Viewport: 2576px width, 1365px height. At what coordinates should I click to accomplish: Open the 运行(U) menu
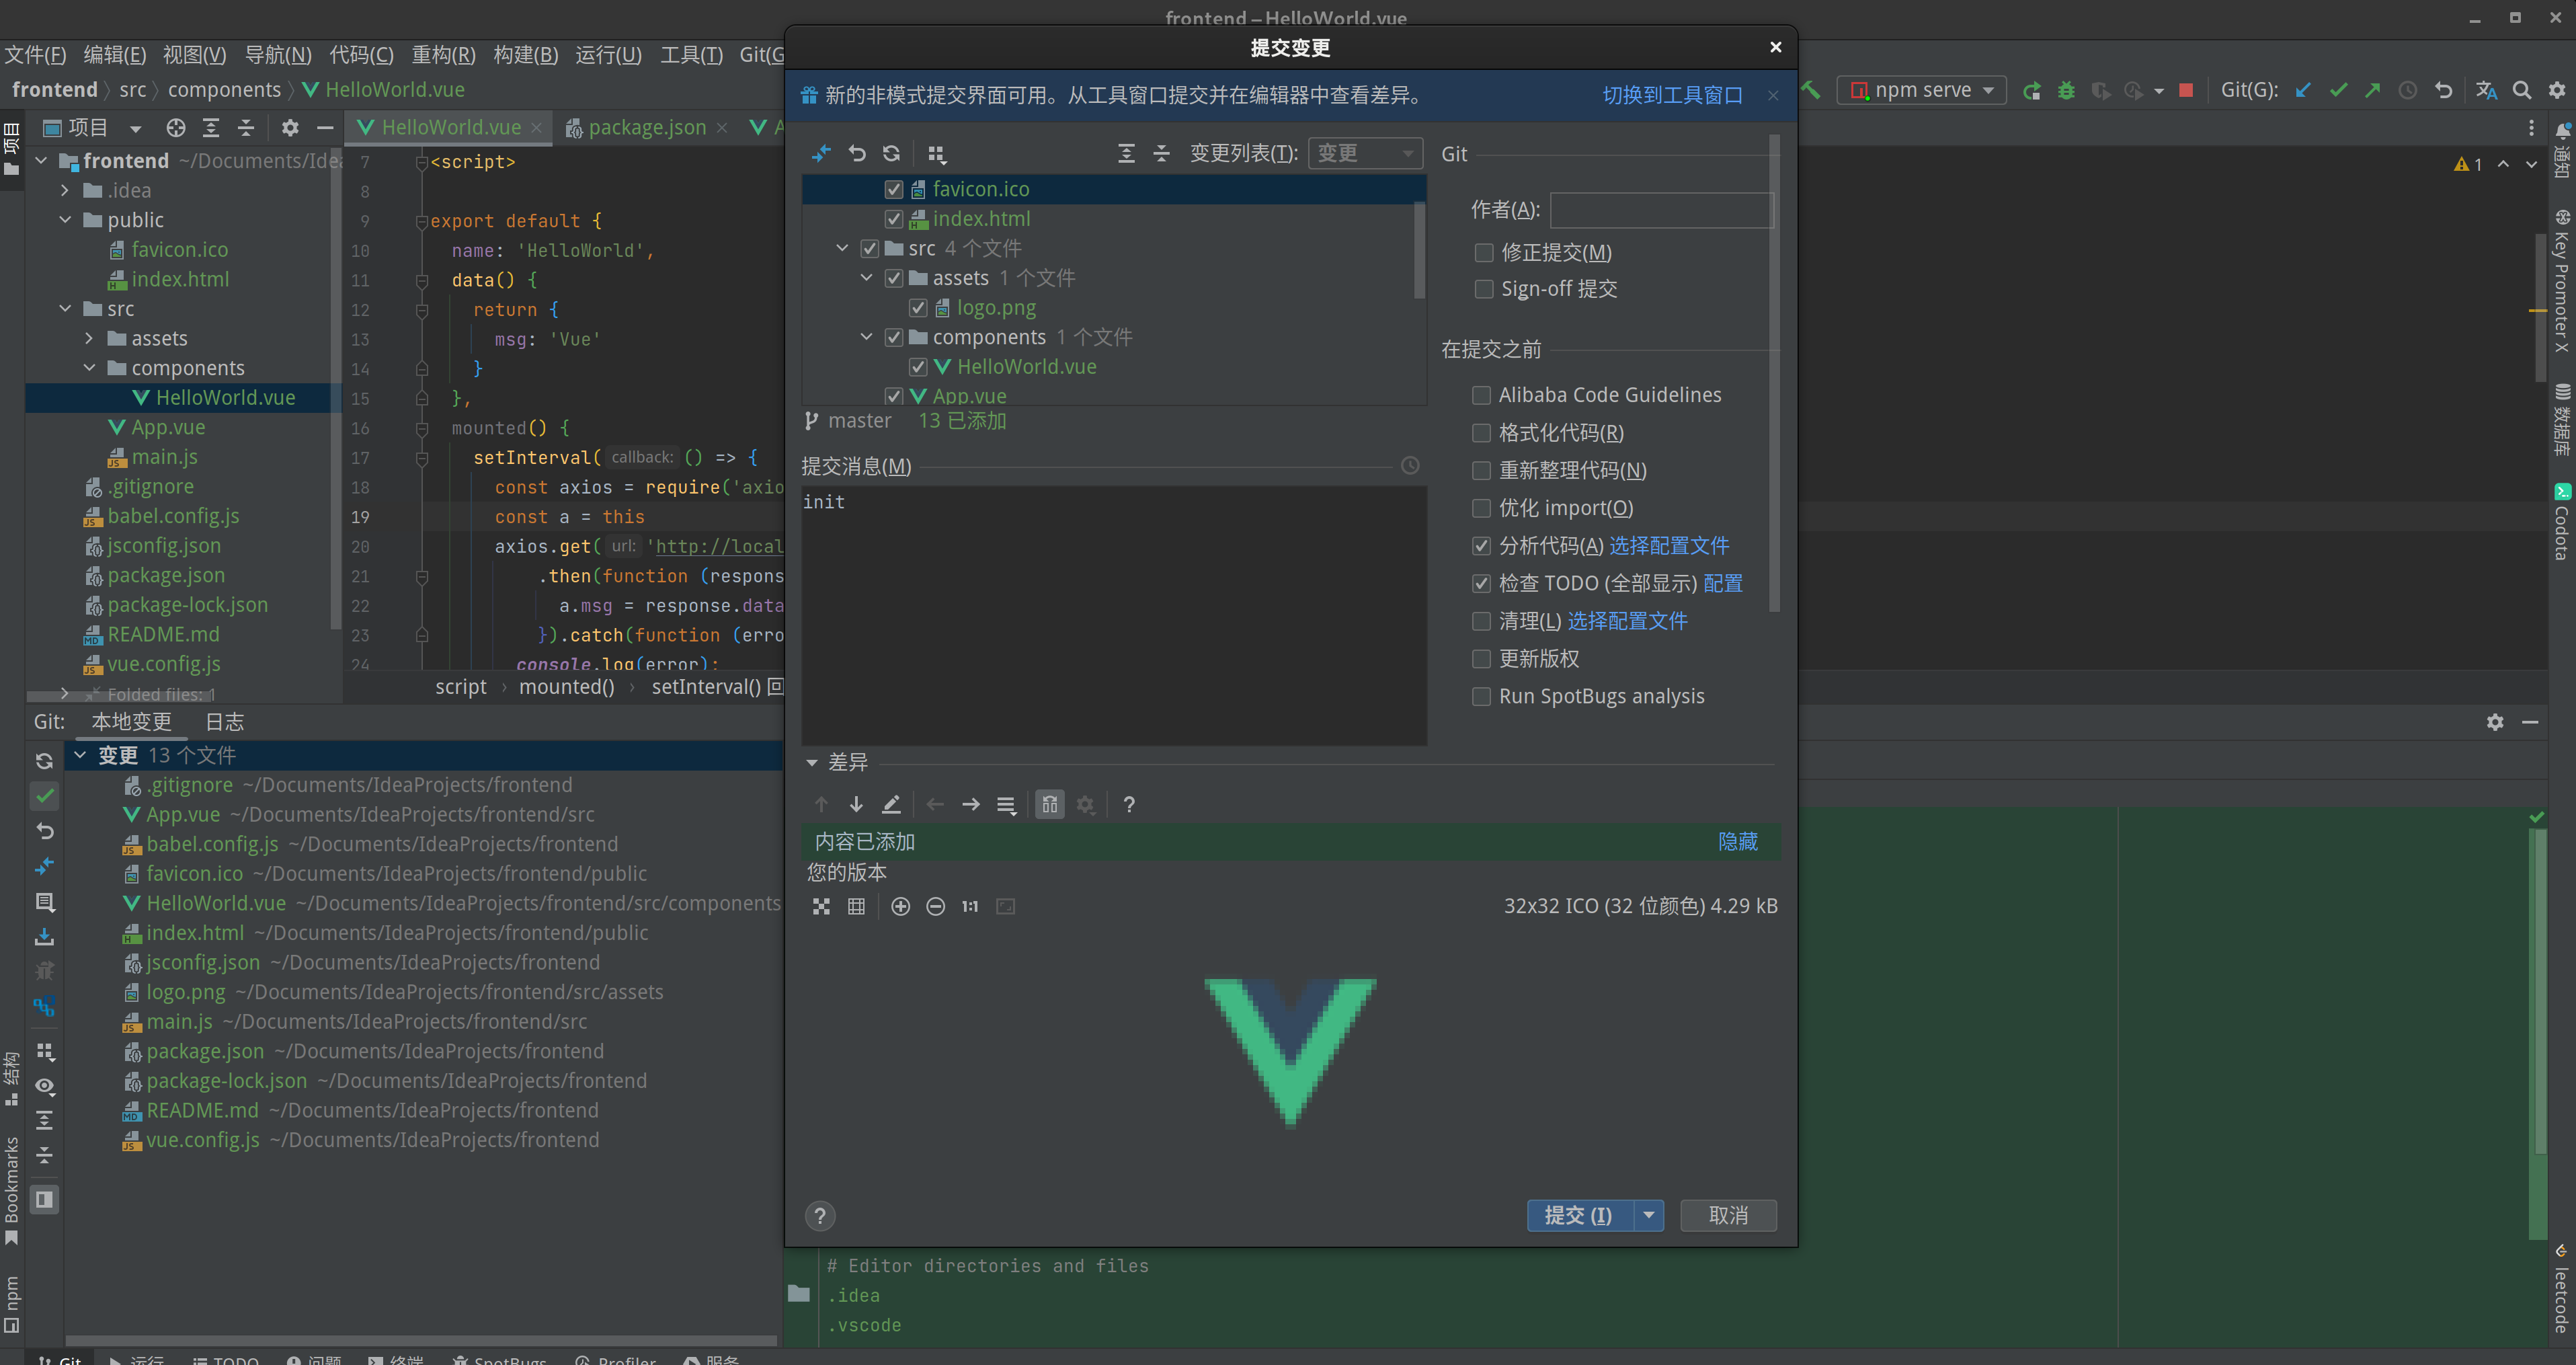click(608, 55)
